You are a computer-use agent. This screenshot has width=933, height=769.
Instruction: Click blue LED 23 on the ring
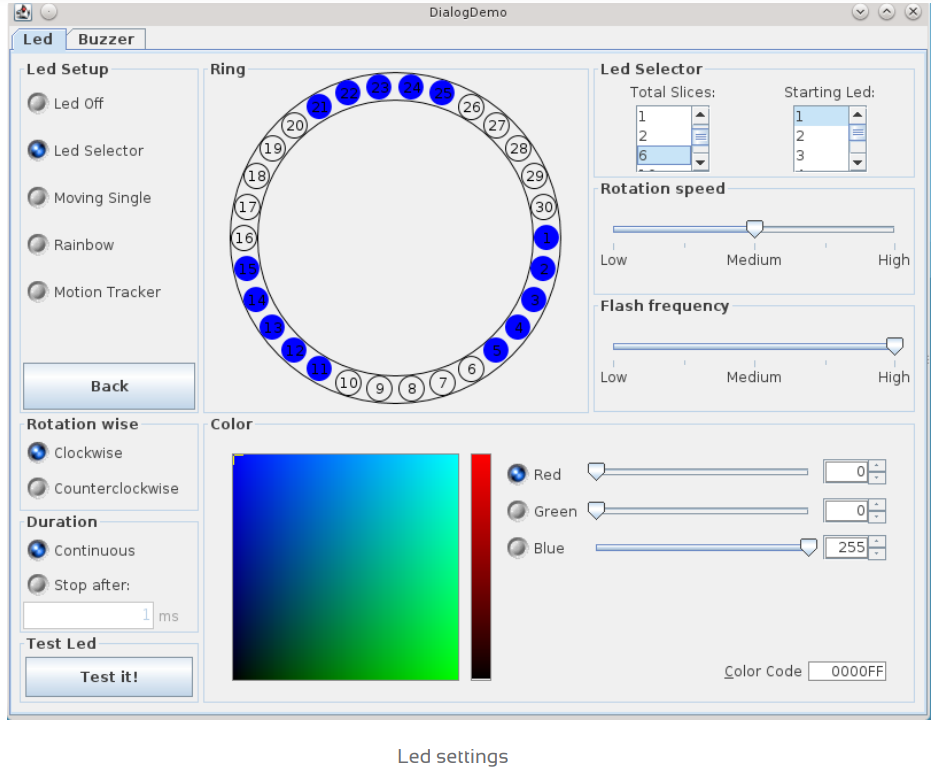pos(380,88)
